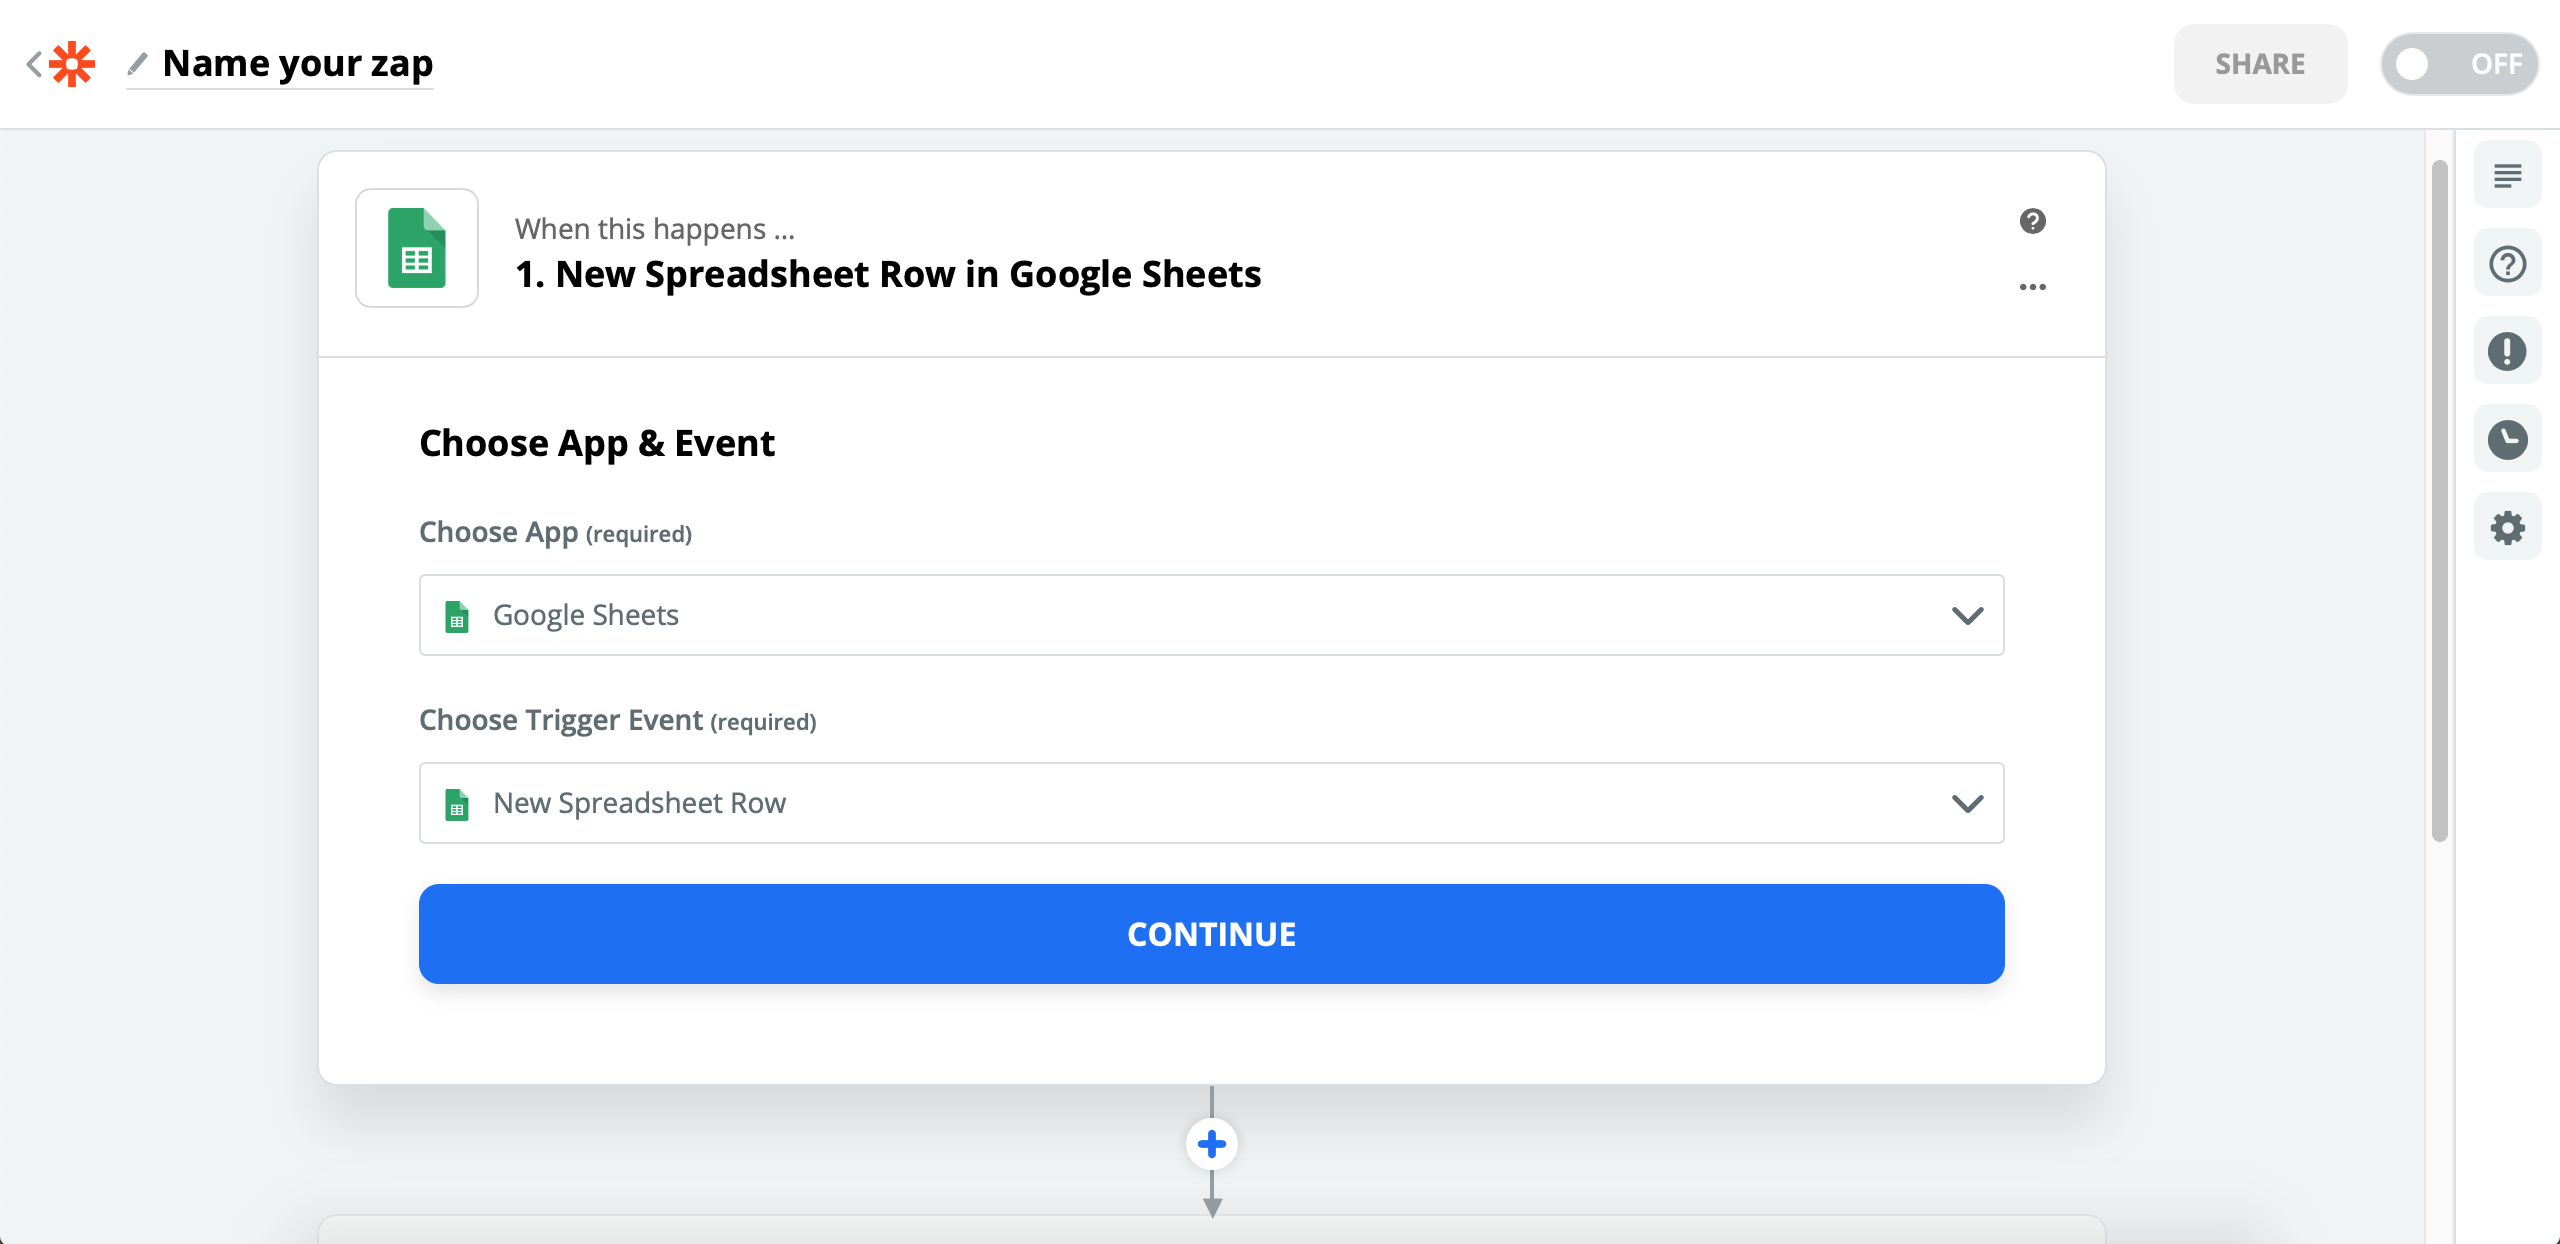The image size is (2560, 1244).
Task: Add a step with the plus button
Action: 1212,1144
